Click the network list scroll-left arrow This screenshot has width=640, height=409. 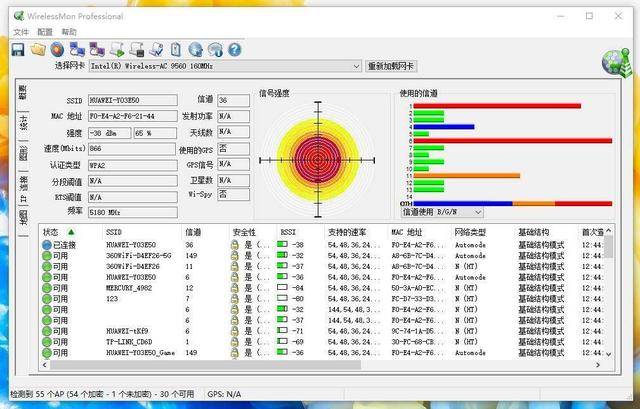tap(44, 365)
